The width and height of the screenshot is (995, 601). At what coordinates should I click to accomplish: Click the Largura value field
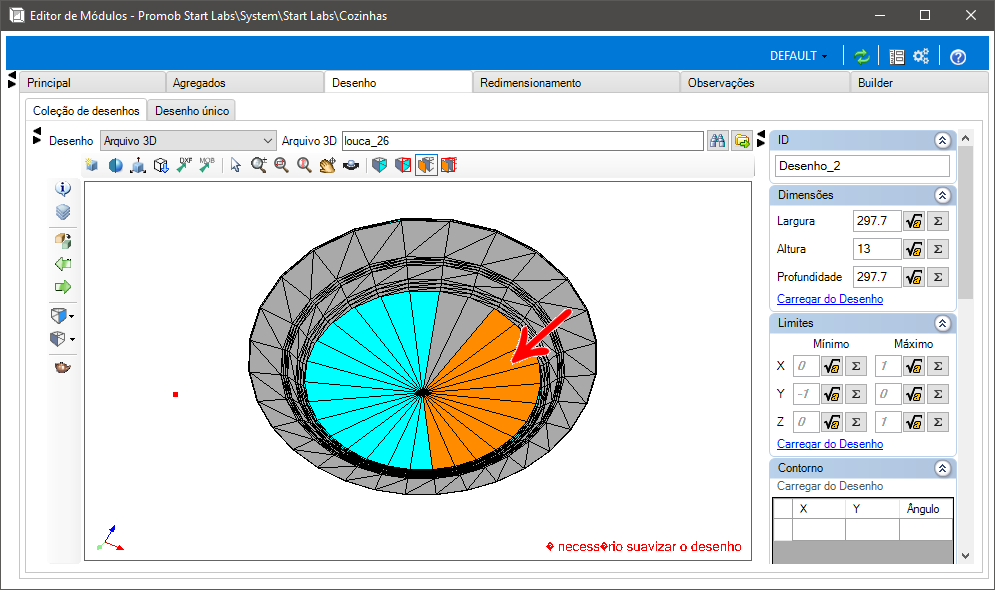click(x=877, y=221)
